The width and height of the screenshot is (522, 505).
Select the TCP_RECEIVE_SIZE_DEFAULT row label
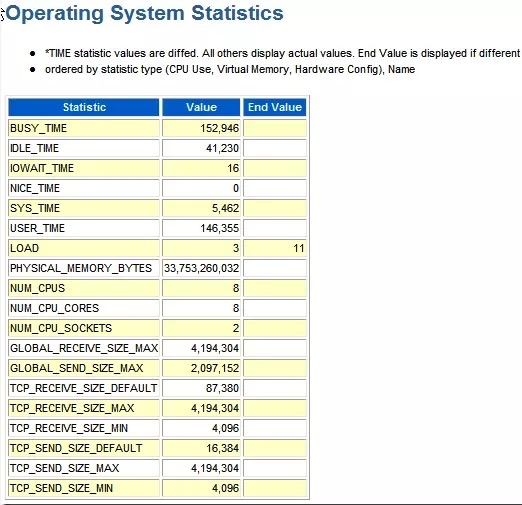[84, 388]
